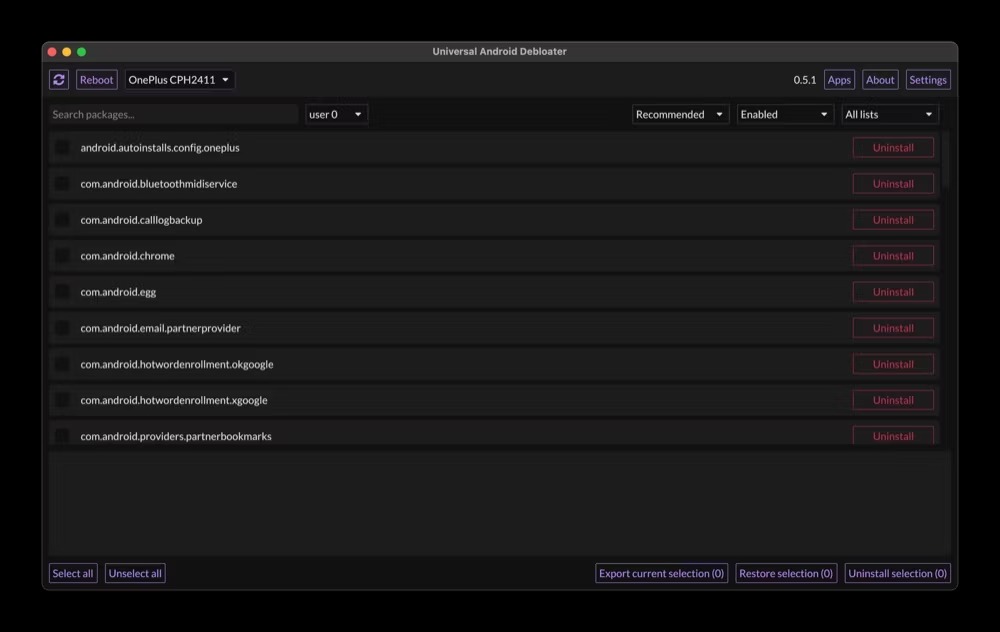Reboot the connected device
Screen dimensions: 1000x632
pos(96,80)
